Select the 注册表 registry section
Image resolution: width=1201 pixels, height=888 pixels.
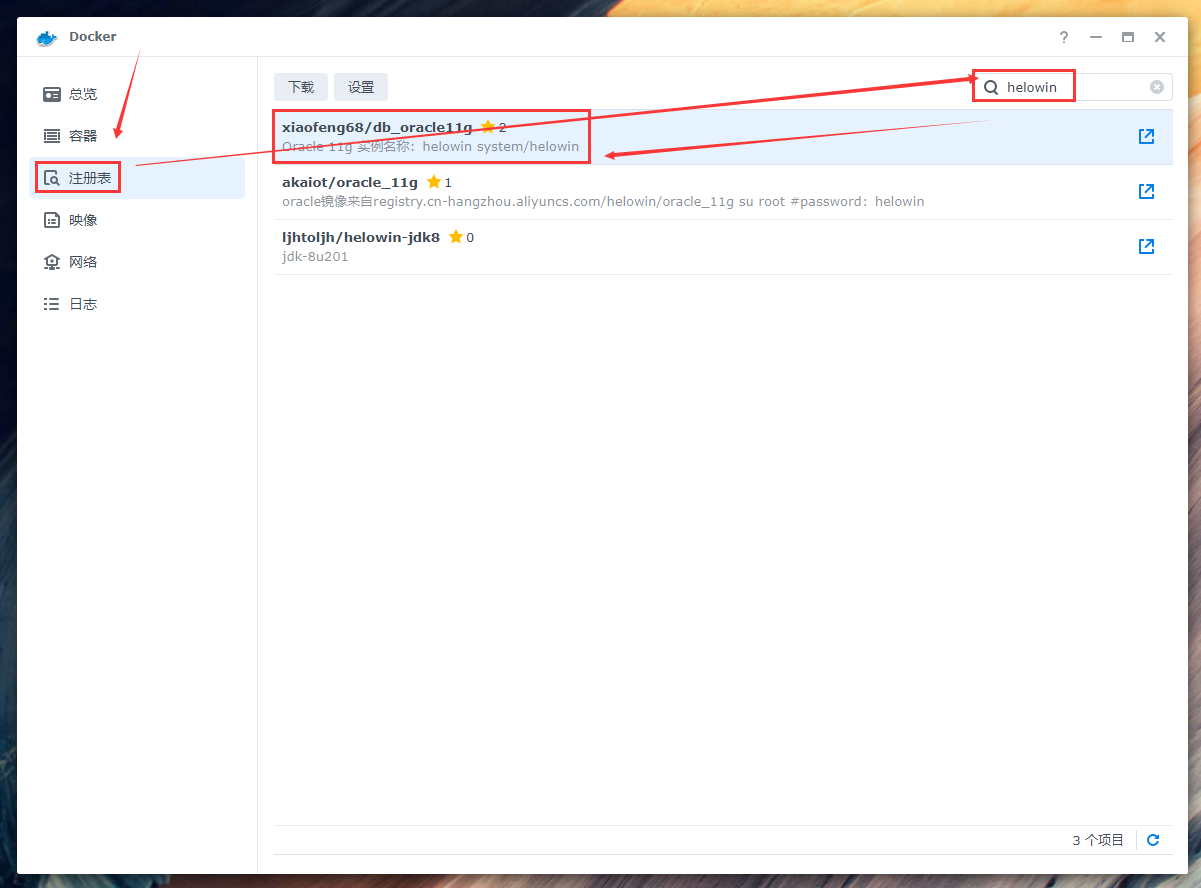pyautogui.click(x=89, y=178)
